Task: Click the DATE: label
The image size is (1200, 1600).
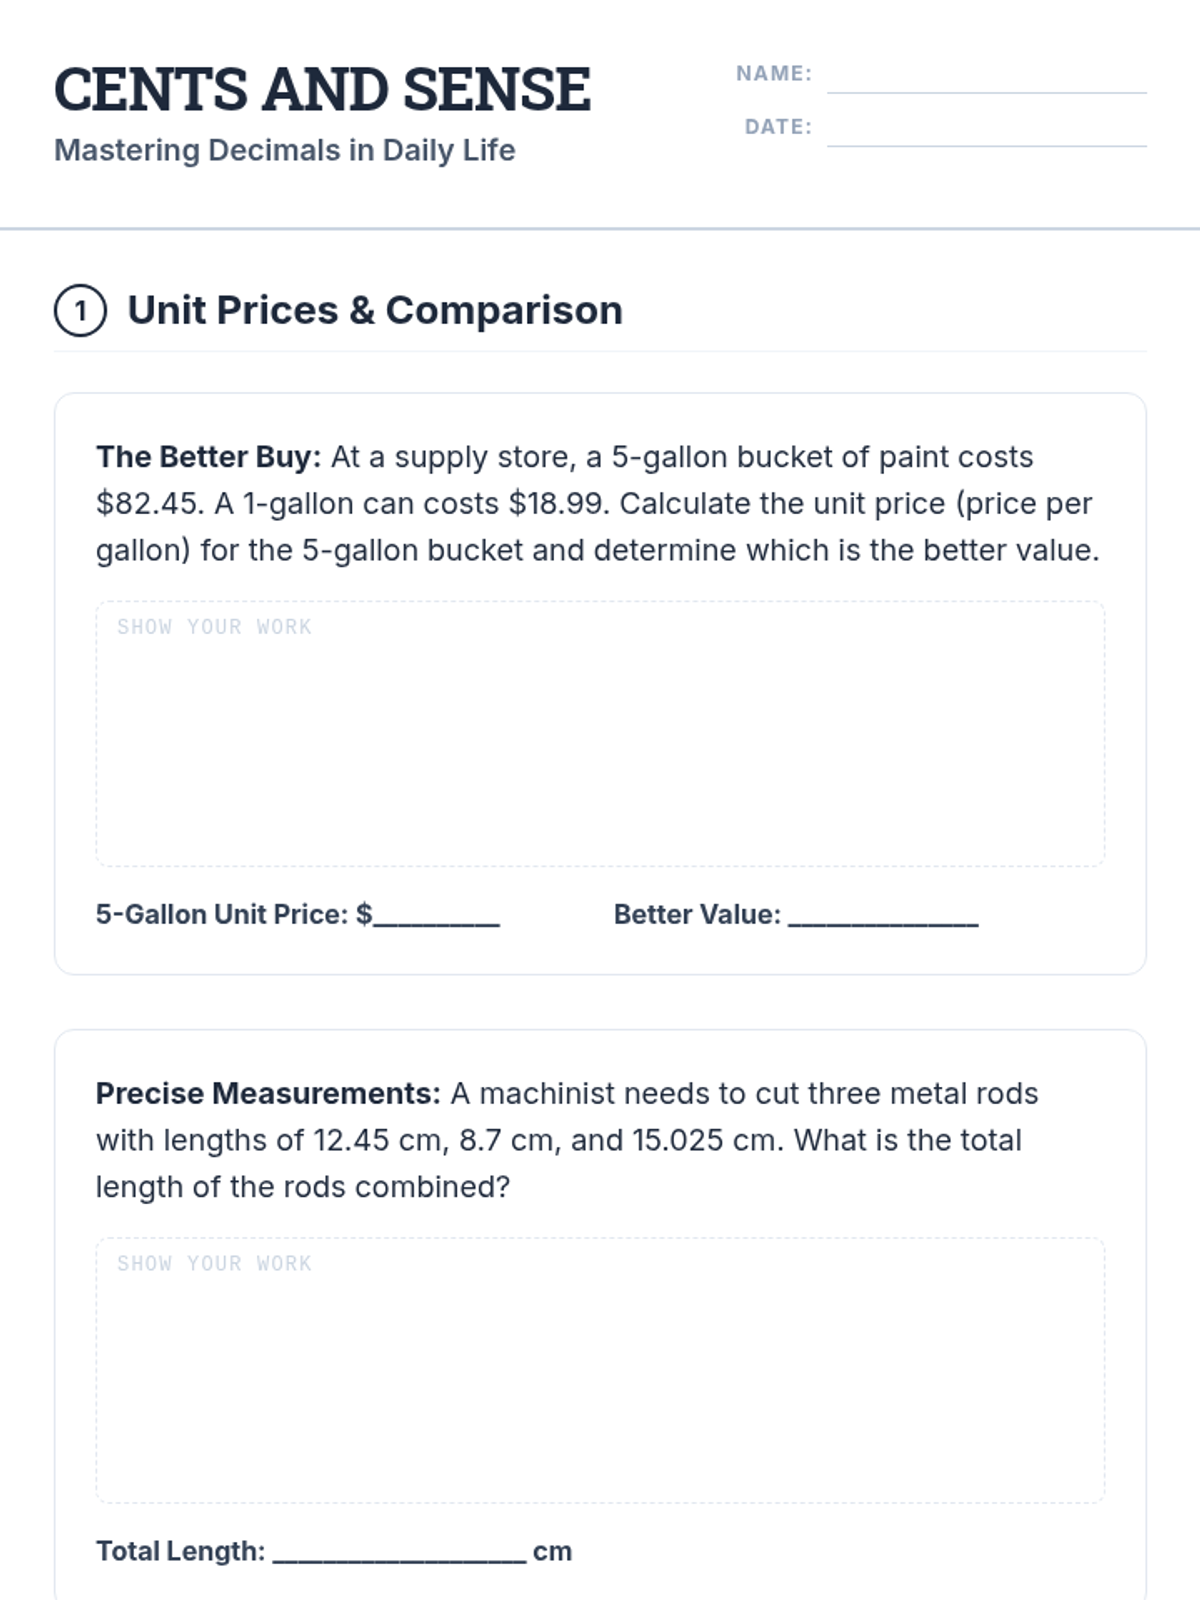Action: [777, 127]
